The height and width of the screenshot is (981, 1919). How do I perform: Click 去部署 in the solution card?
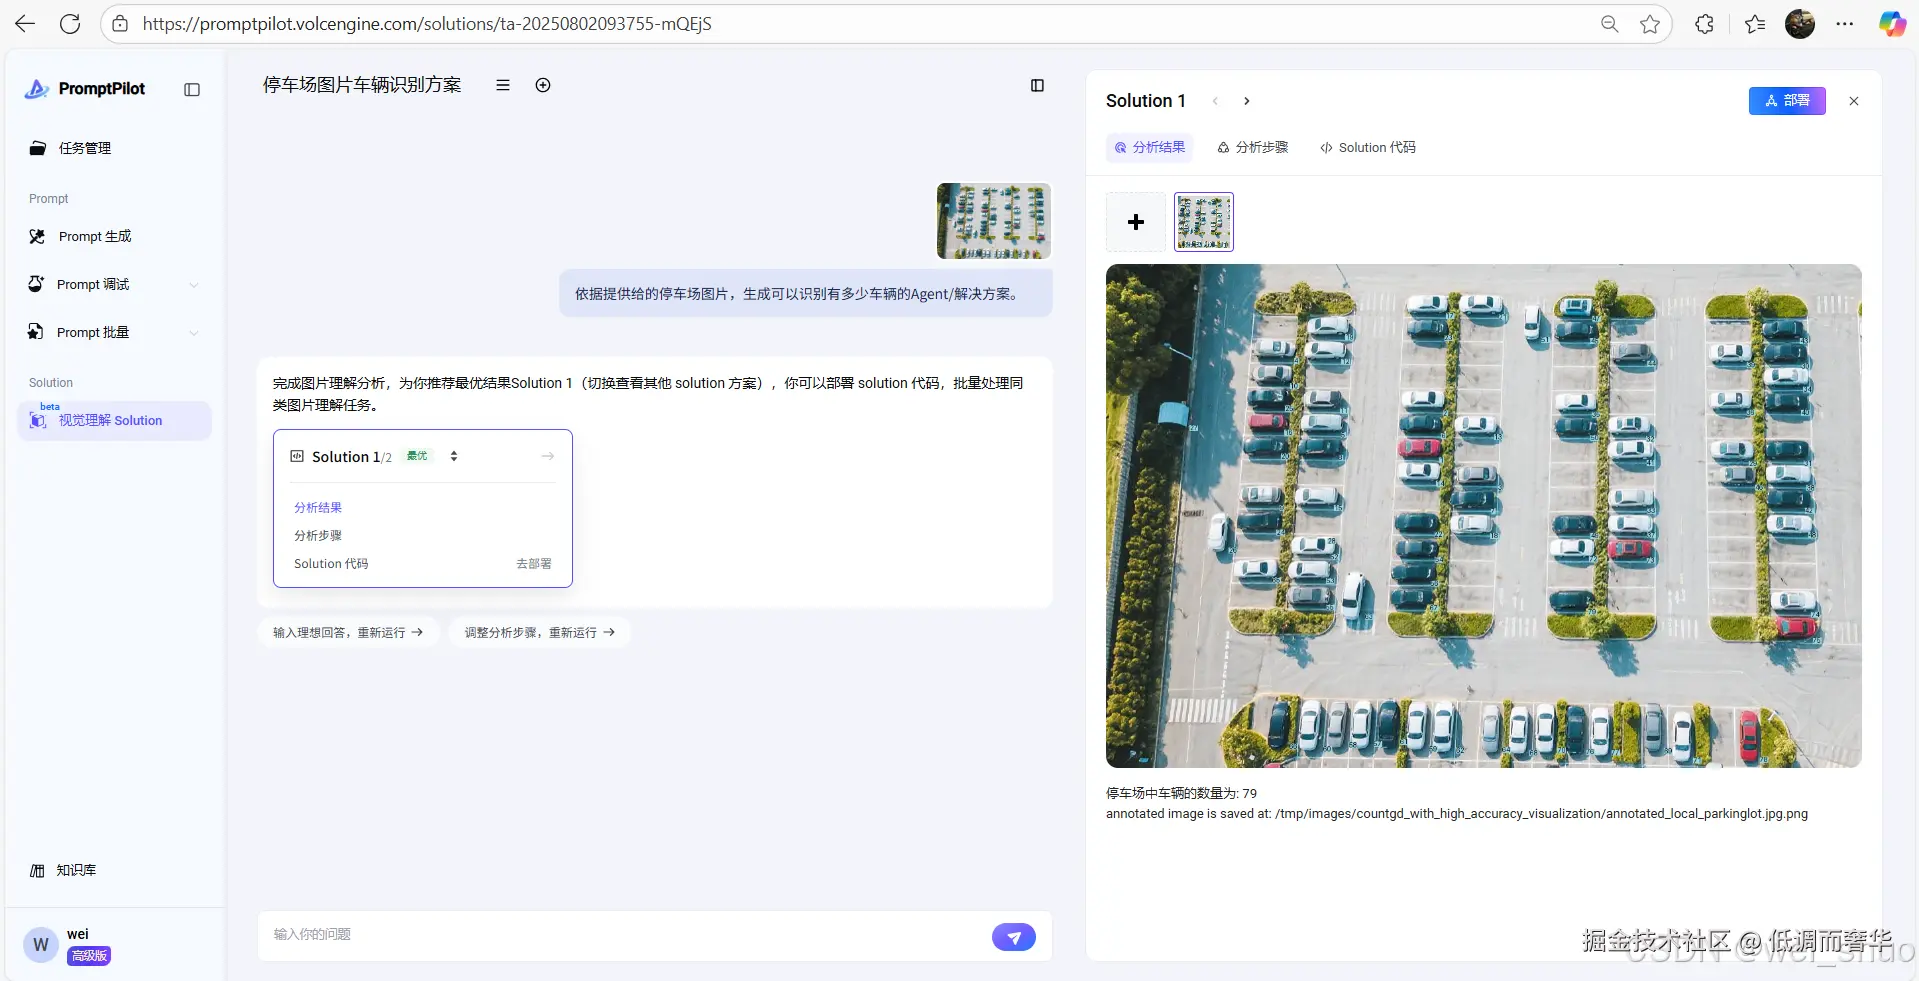[533, 563]
